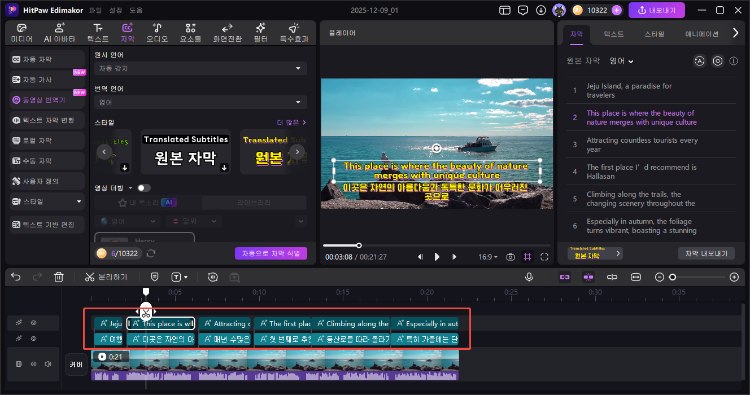Open the 16:9 aspect ratio dropdown
The height and width of the screenshot is (395, 750).
coord(488,257)
